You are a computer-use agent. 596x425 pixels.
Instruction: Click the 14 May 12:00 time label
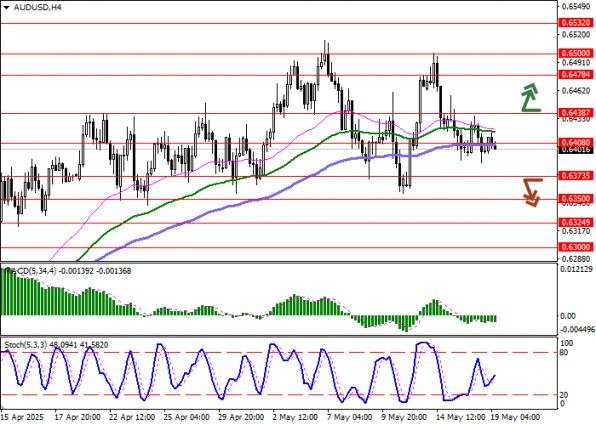click(x=461, y=417)
